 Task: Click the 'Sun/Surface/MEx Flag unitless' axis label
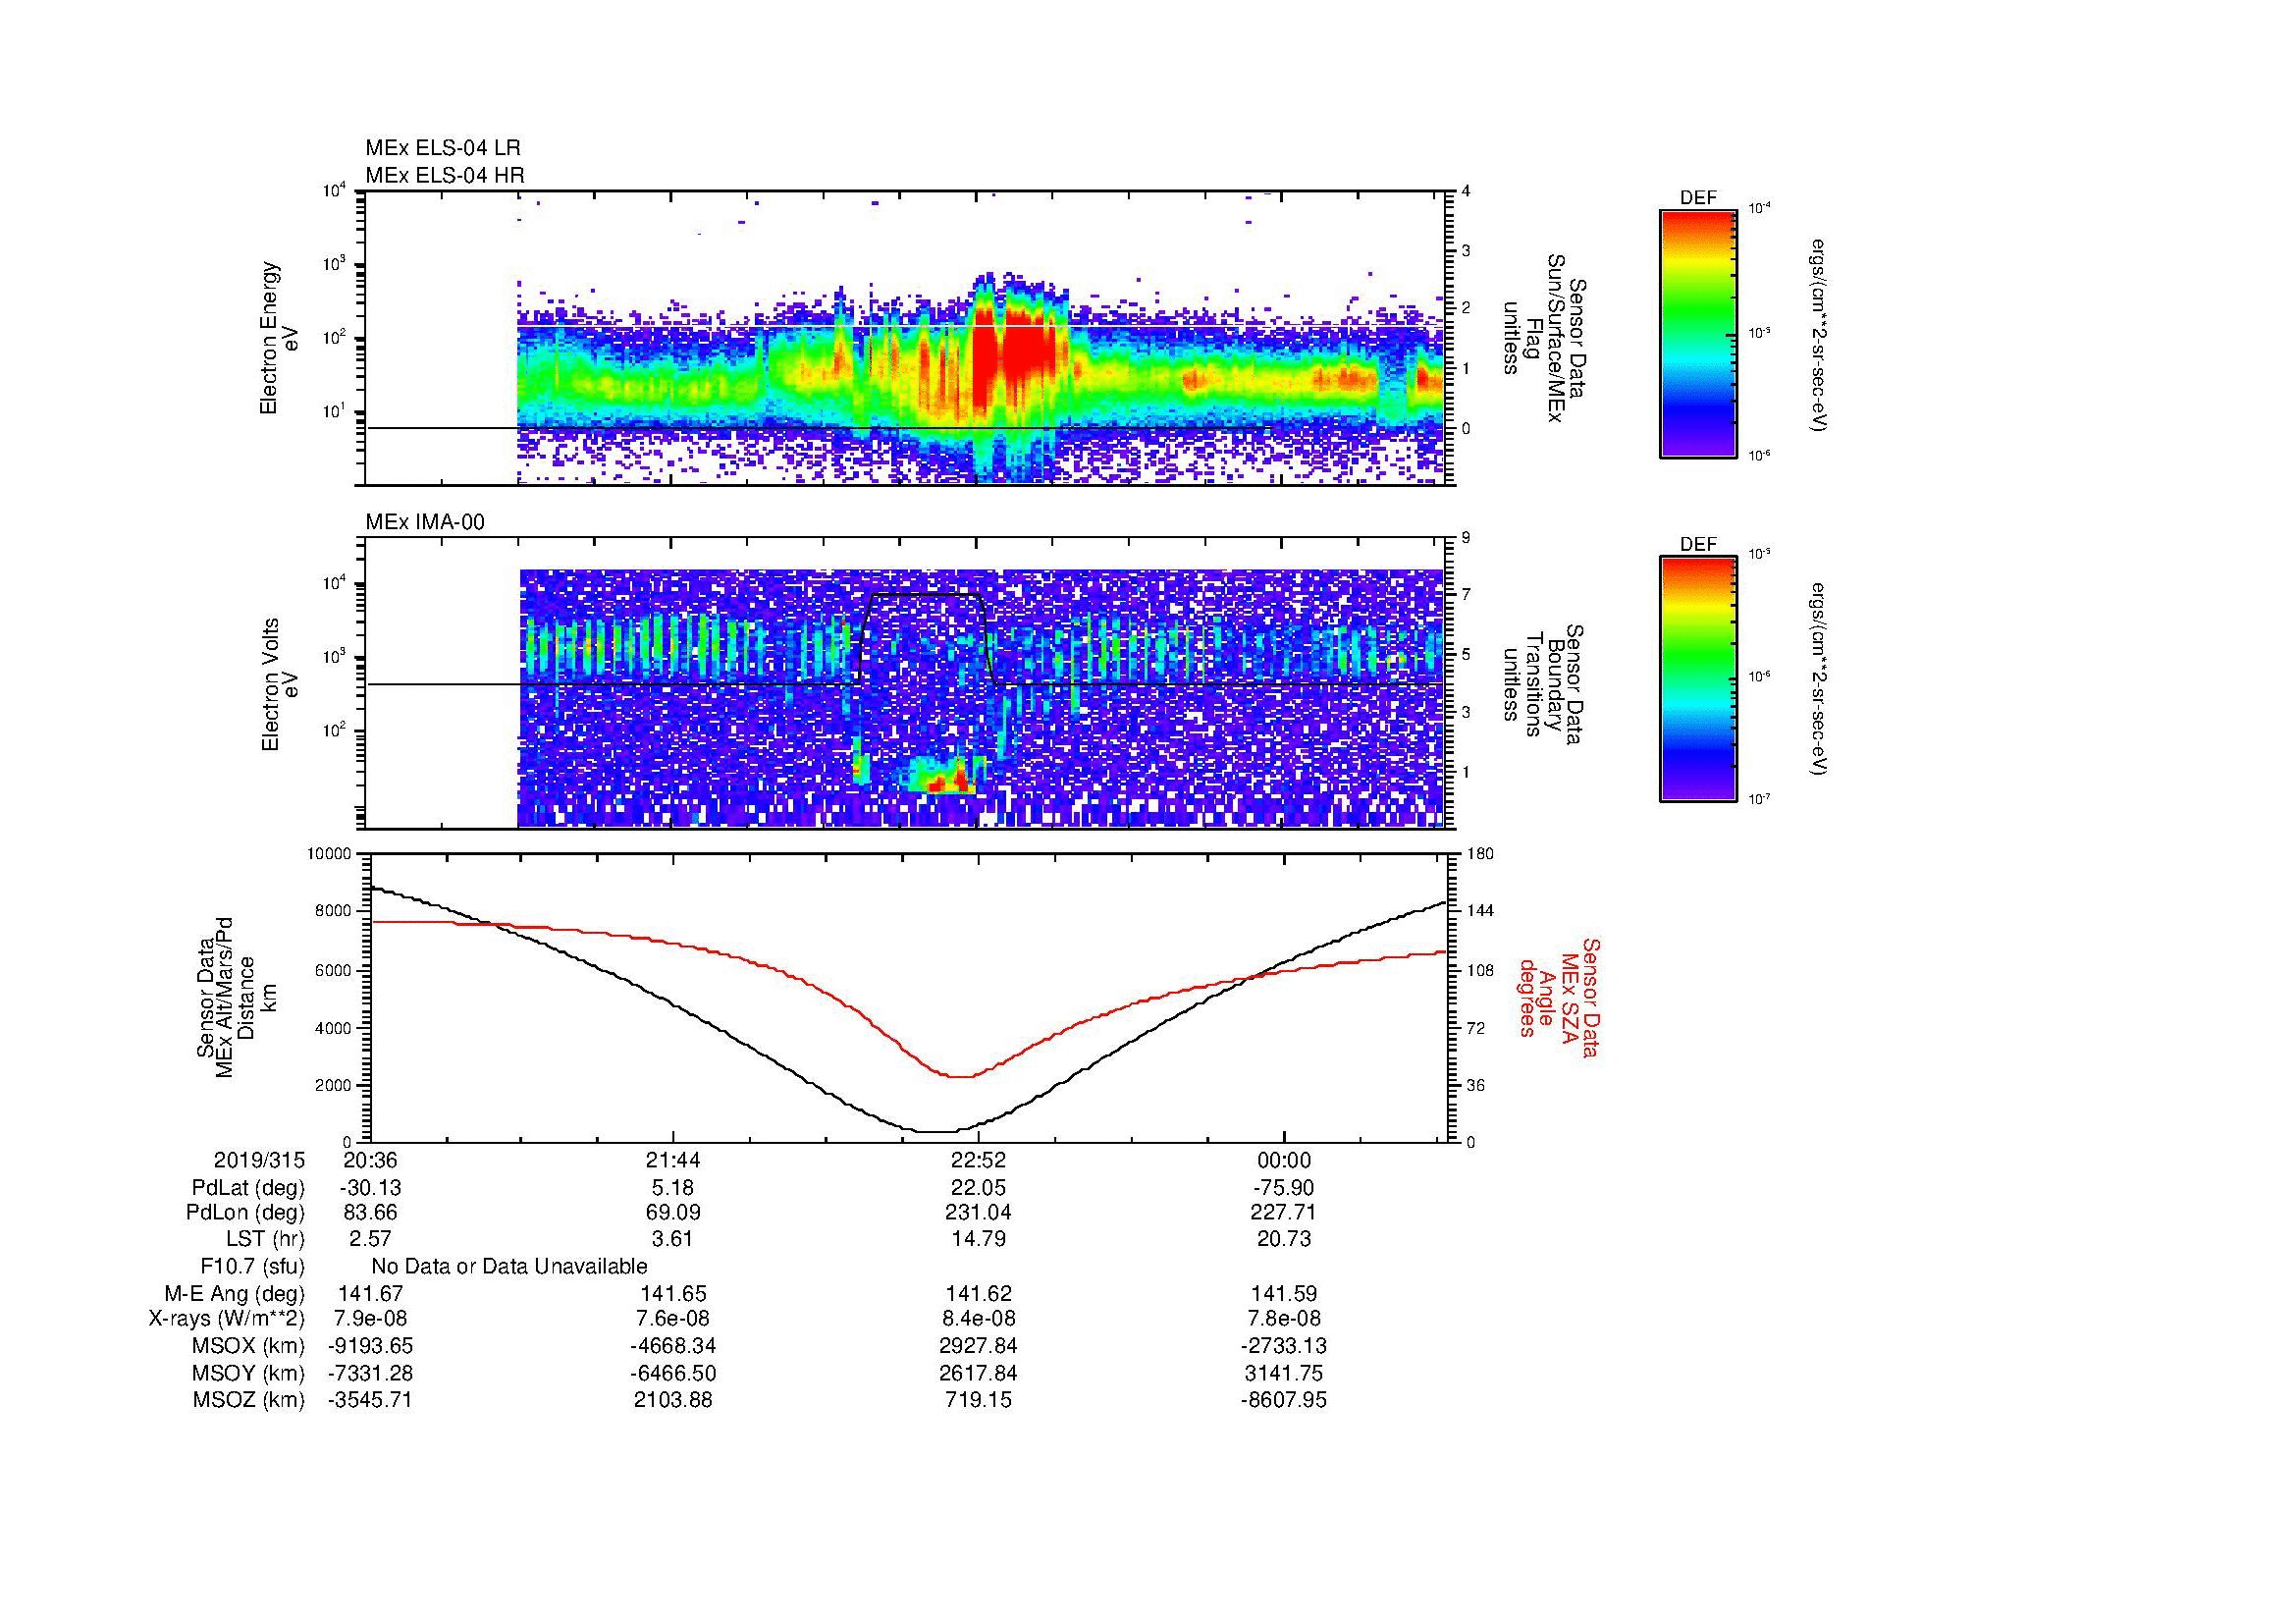pos(1544,340)
